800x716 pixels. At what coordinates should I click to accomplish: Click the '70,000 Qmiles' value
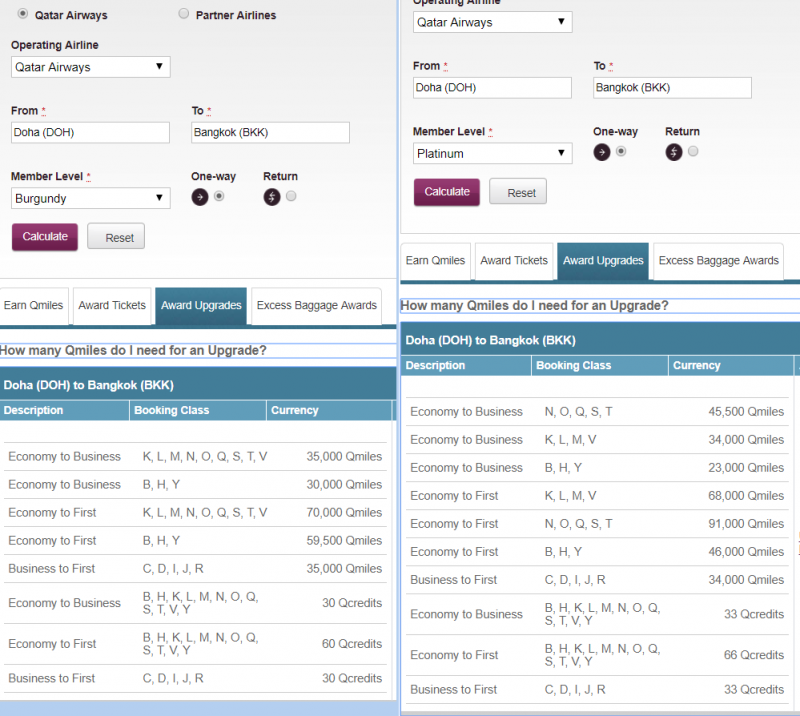pos(344,512)
